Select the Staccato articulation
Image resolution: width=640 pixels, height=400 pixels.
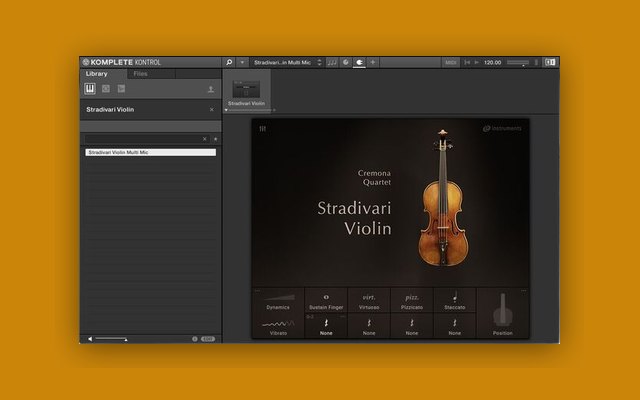(x=455, y=301)
